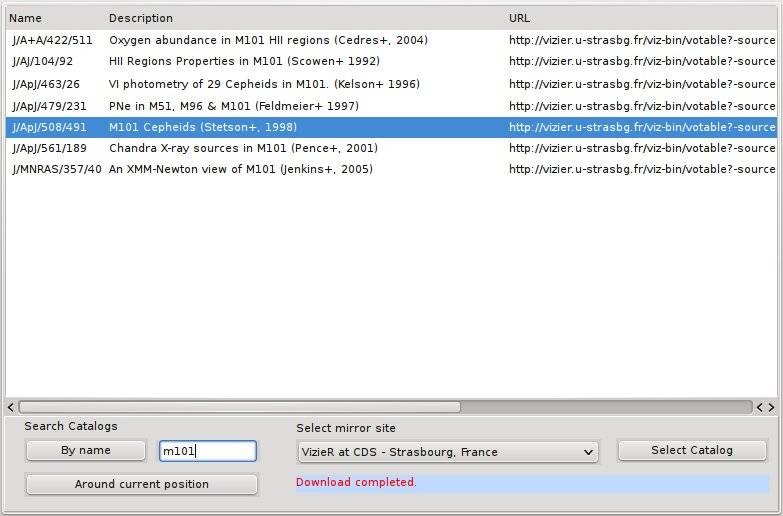Click Chandra X-ray sources in M101 description
This screenshot has height=516, width=783.
(x=243, y=148)
